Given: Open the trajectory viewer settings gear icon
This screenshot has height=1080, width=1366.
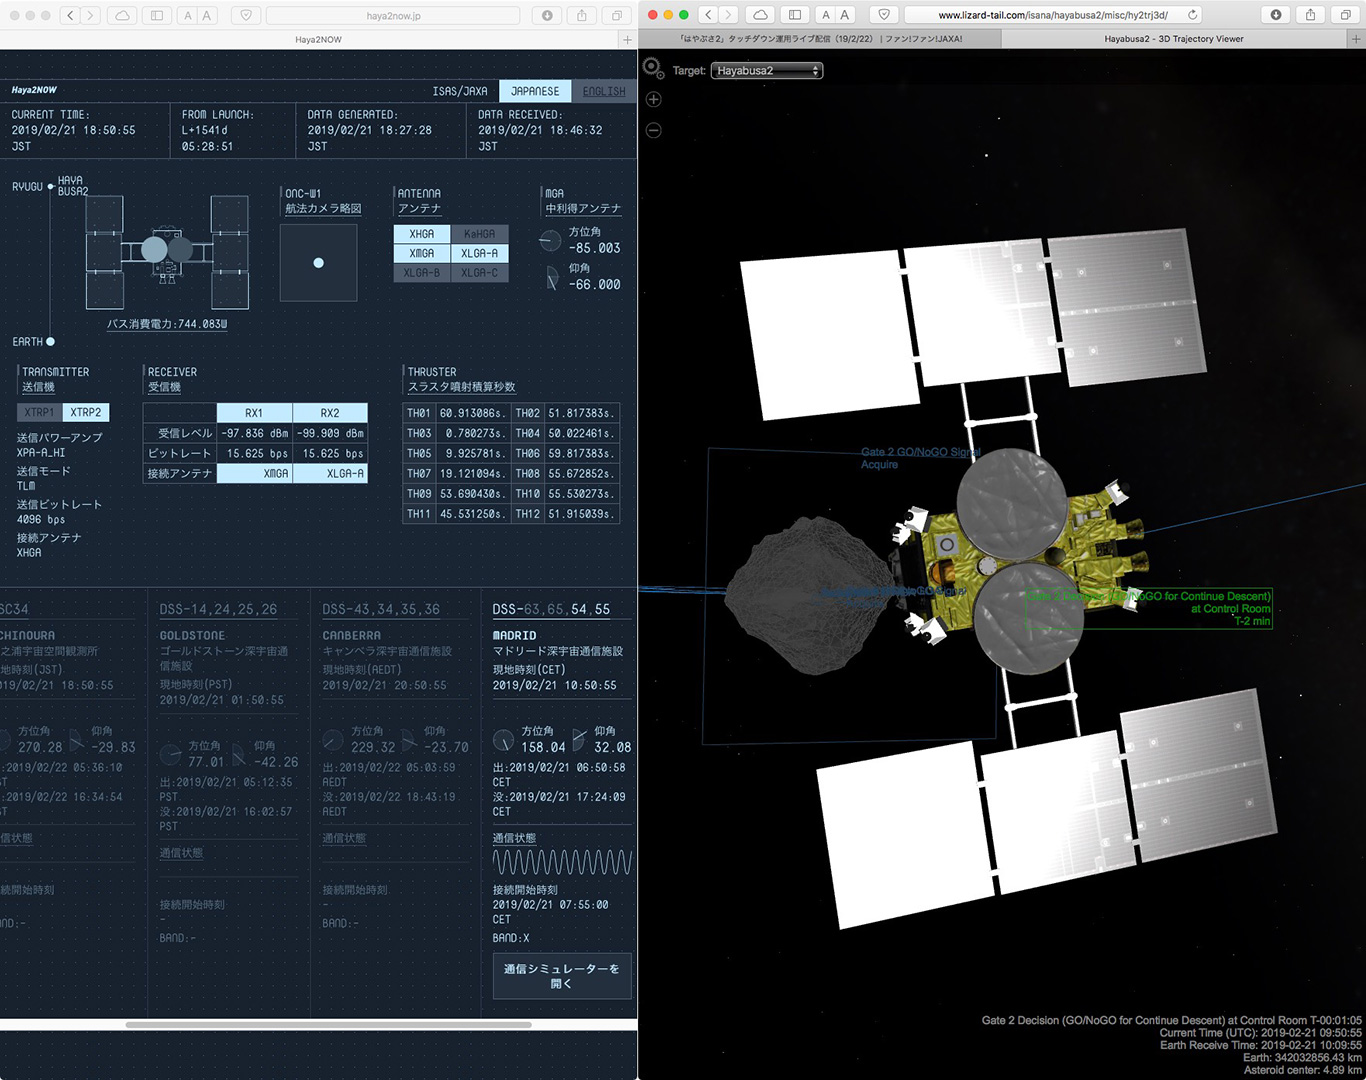Looking at the screenshot, I should pyautogui.click(x=653, y=68).
